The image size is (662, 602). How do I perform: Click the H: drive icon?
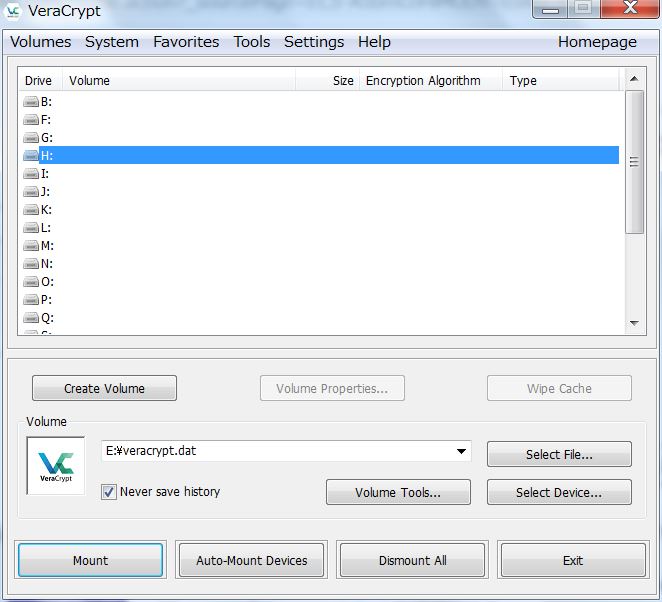click(31, 156)
